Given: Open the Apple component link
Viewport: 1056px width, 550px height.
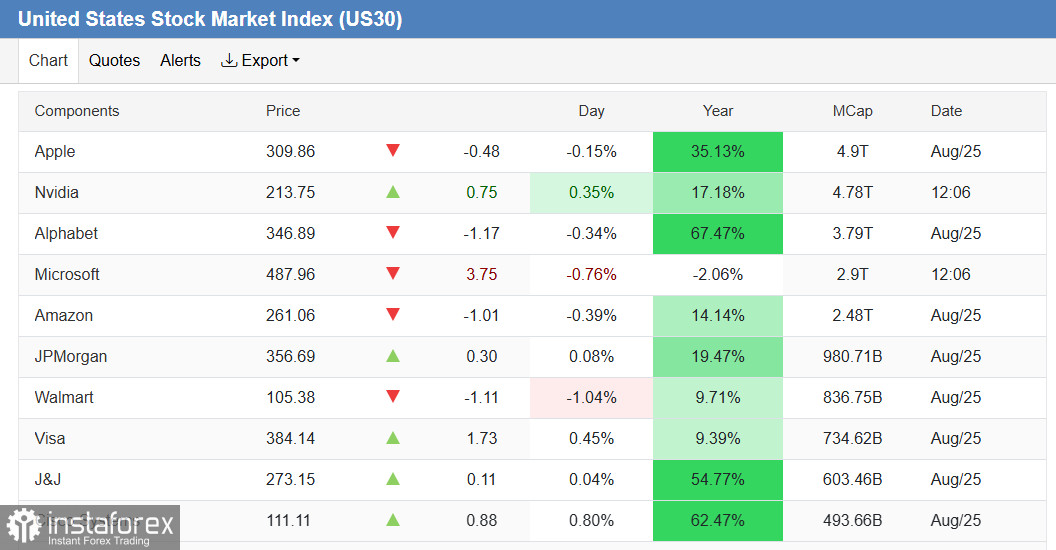Looking at the screenshot, I should 55,151.
